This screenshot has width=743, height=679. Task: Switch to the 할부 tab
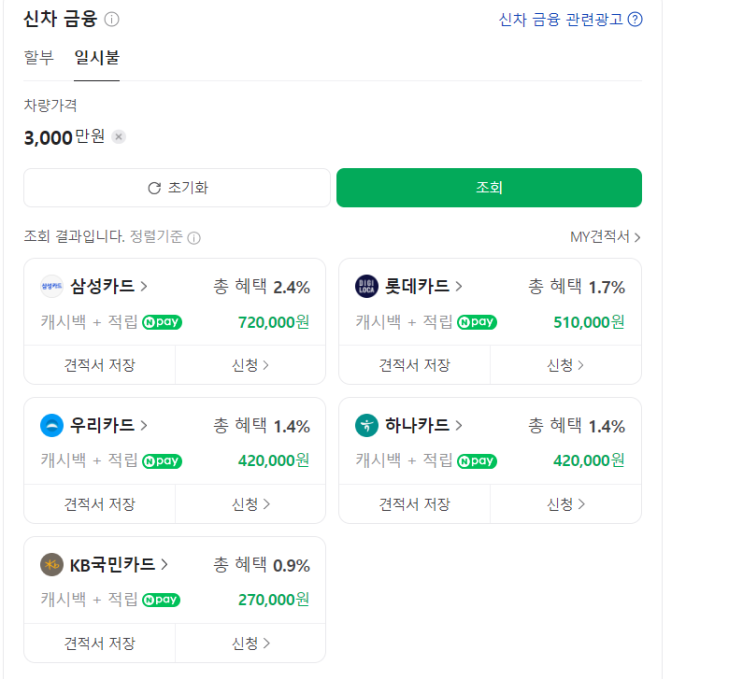click(39, 57)
